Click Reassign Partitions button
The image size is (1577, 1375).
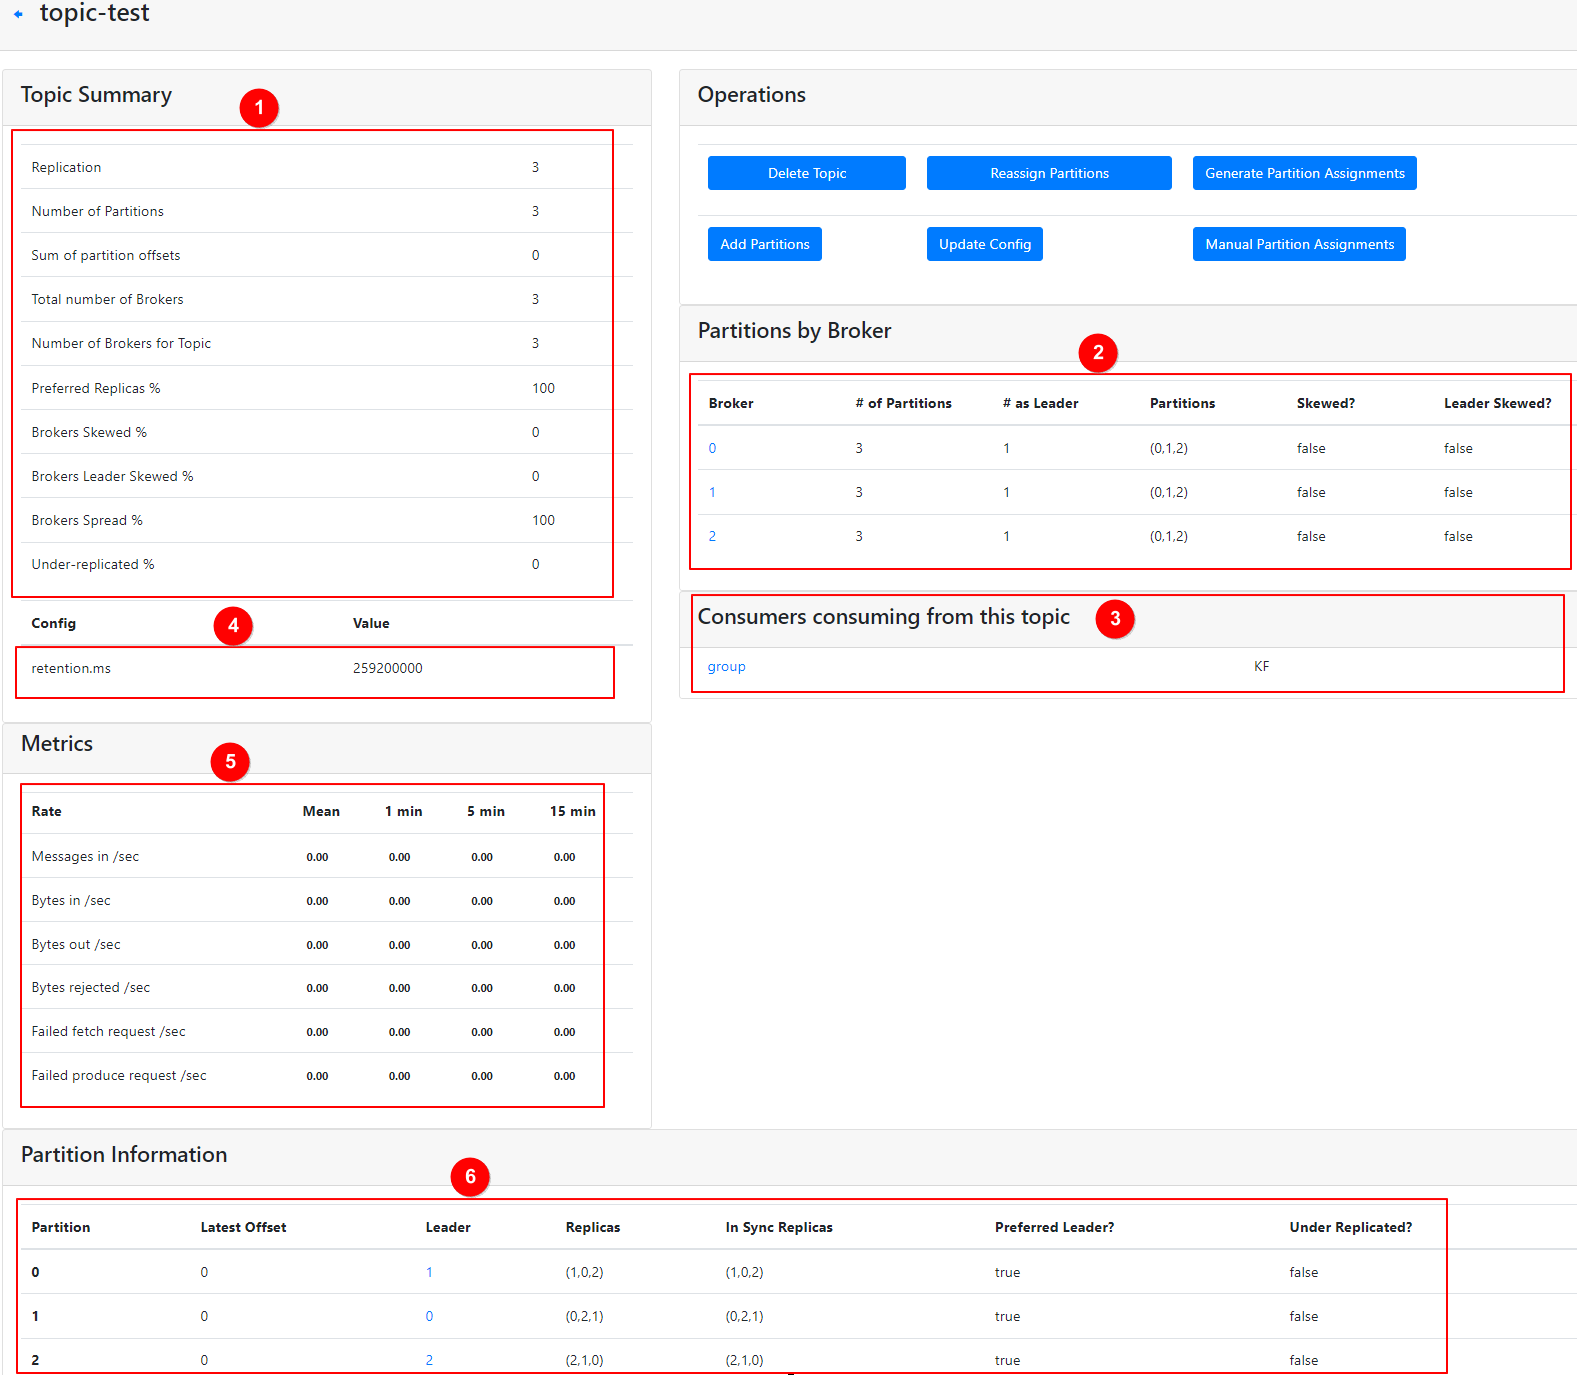pyautogui.click(x=1048, y=173)
